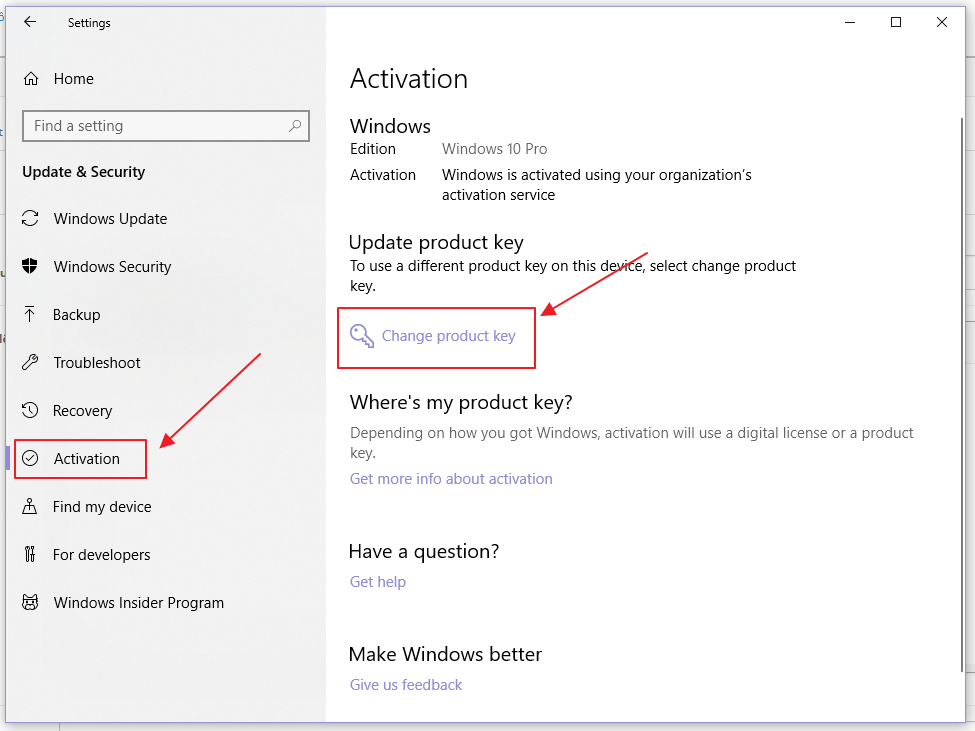Open Get help link
This screenshot has width=975, height=731.
point(377,581)
